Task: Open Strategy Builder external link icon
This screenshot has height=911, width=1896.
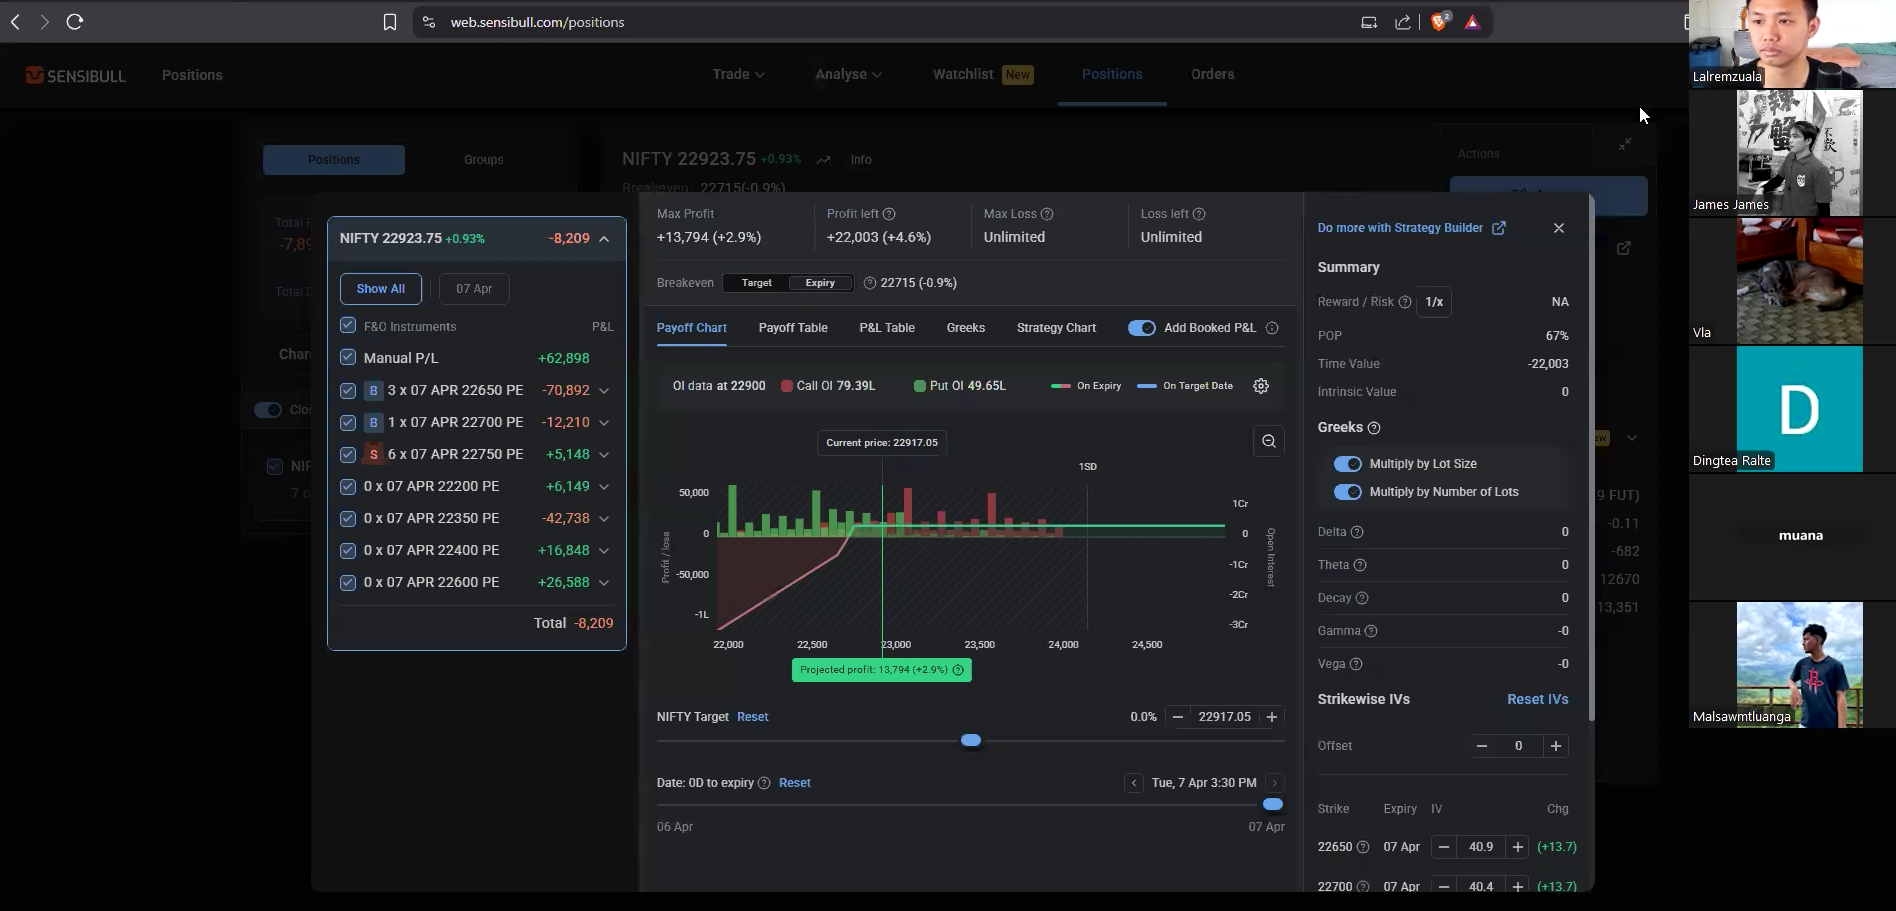Action: point(1499,228)
